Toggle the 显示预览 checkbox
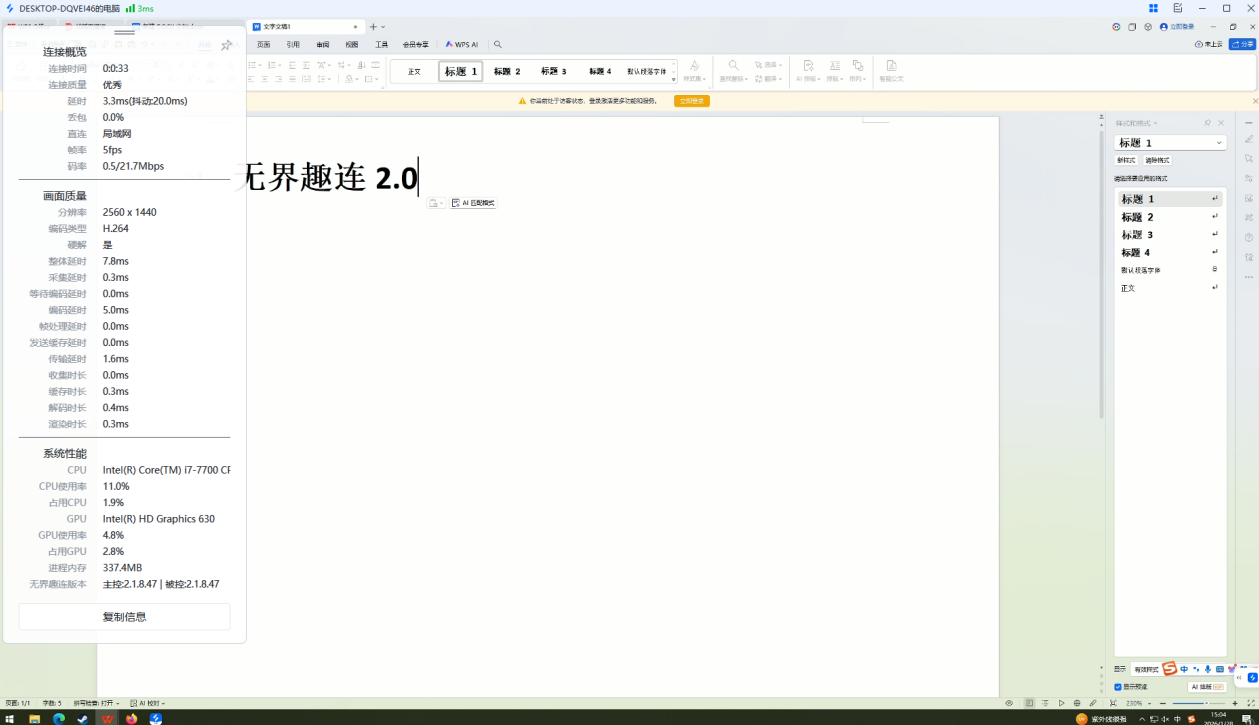The image size is (1259, 725). [1118, 687]
